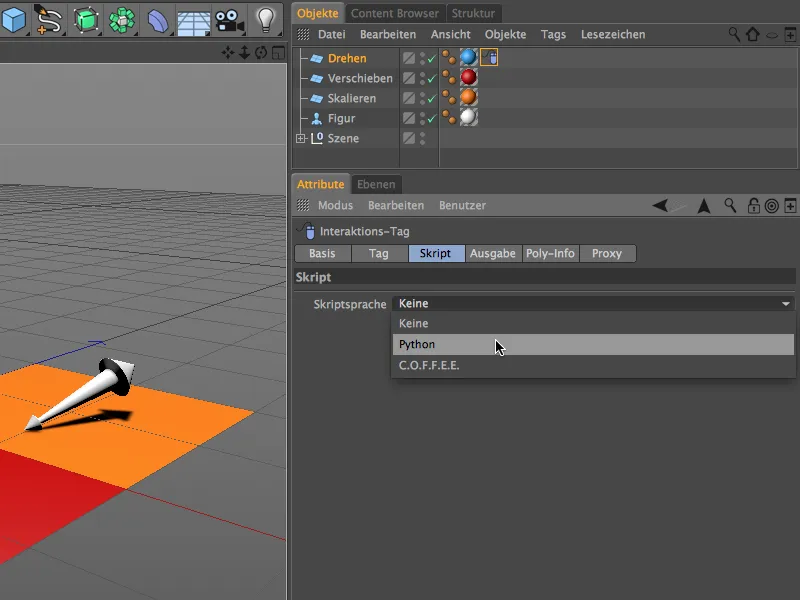The width and height of the screenshot is (800, 600).
Task: Choose C.O.F.F.E.E. from the Skriptsprache list
Action: coord(593,365)
